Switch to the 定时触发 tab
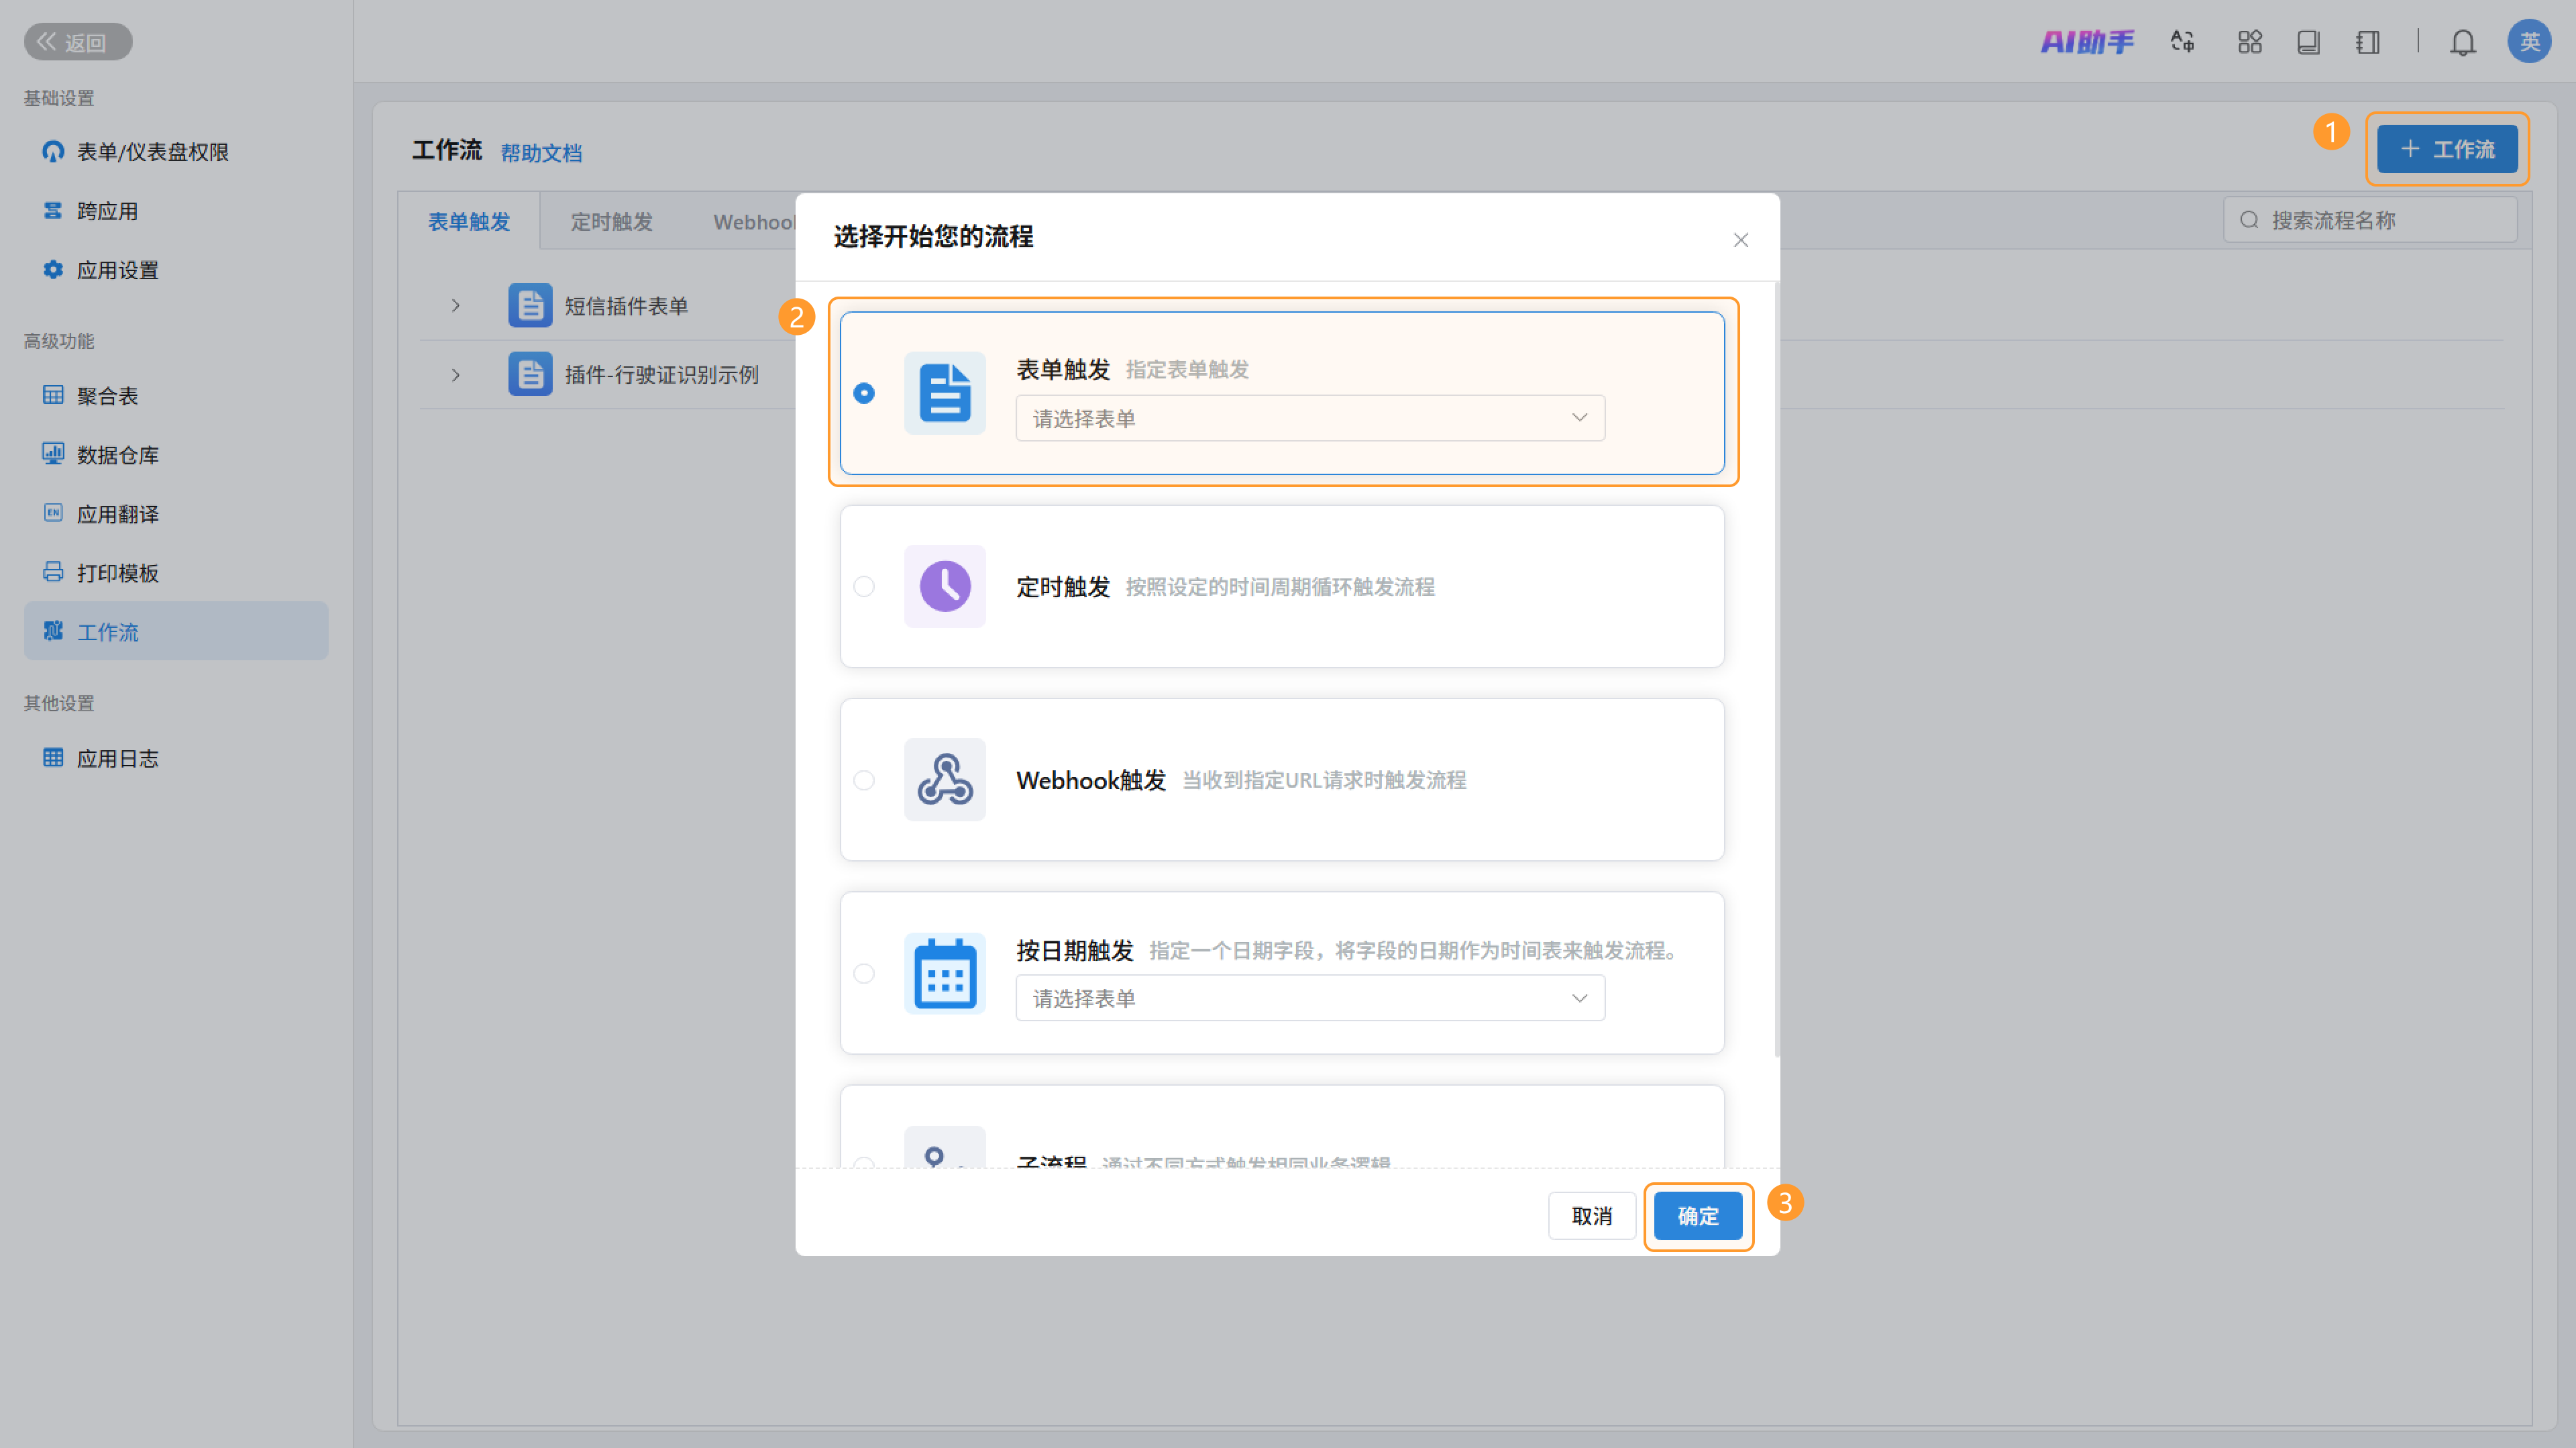This screenshot has height=1448, width=2576. pyautogui.click(x=611, y=222)
